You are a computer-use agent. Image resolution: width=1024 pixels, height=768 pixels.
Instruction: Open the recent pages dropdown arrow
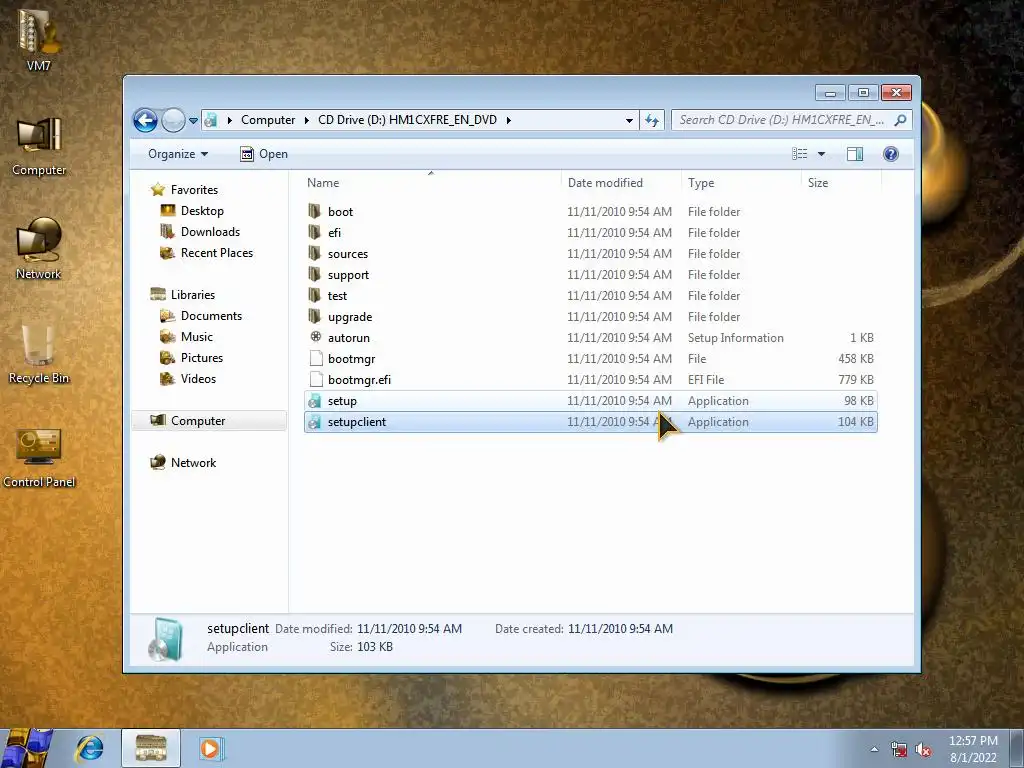point(193,121)
